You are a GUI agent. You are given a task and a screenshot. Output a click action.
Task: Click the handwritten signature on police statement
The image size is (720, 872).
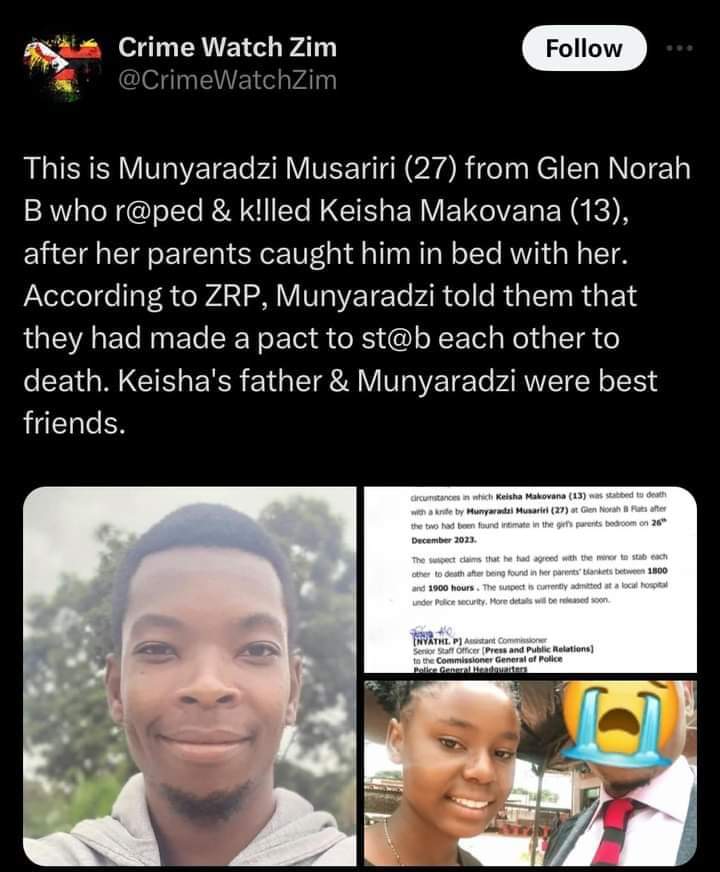tap(432, 631)
